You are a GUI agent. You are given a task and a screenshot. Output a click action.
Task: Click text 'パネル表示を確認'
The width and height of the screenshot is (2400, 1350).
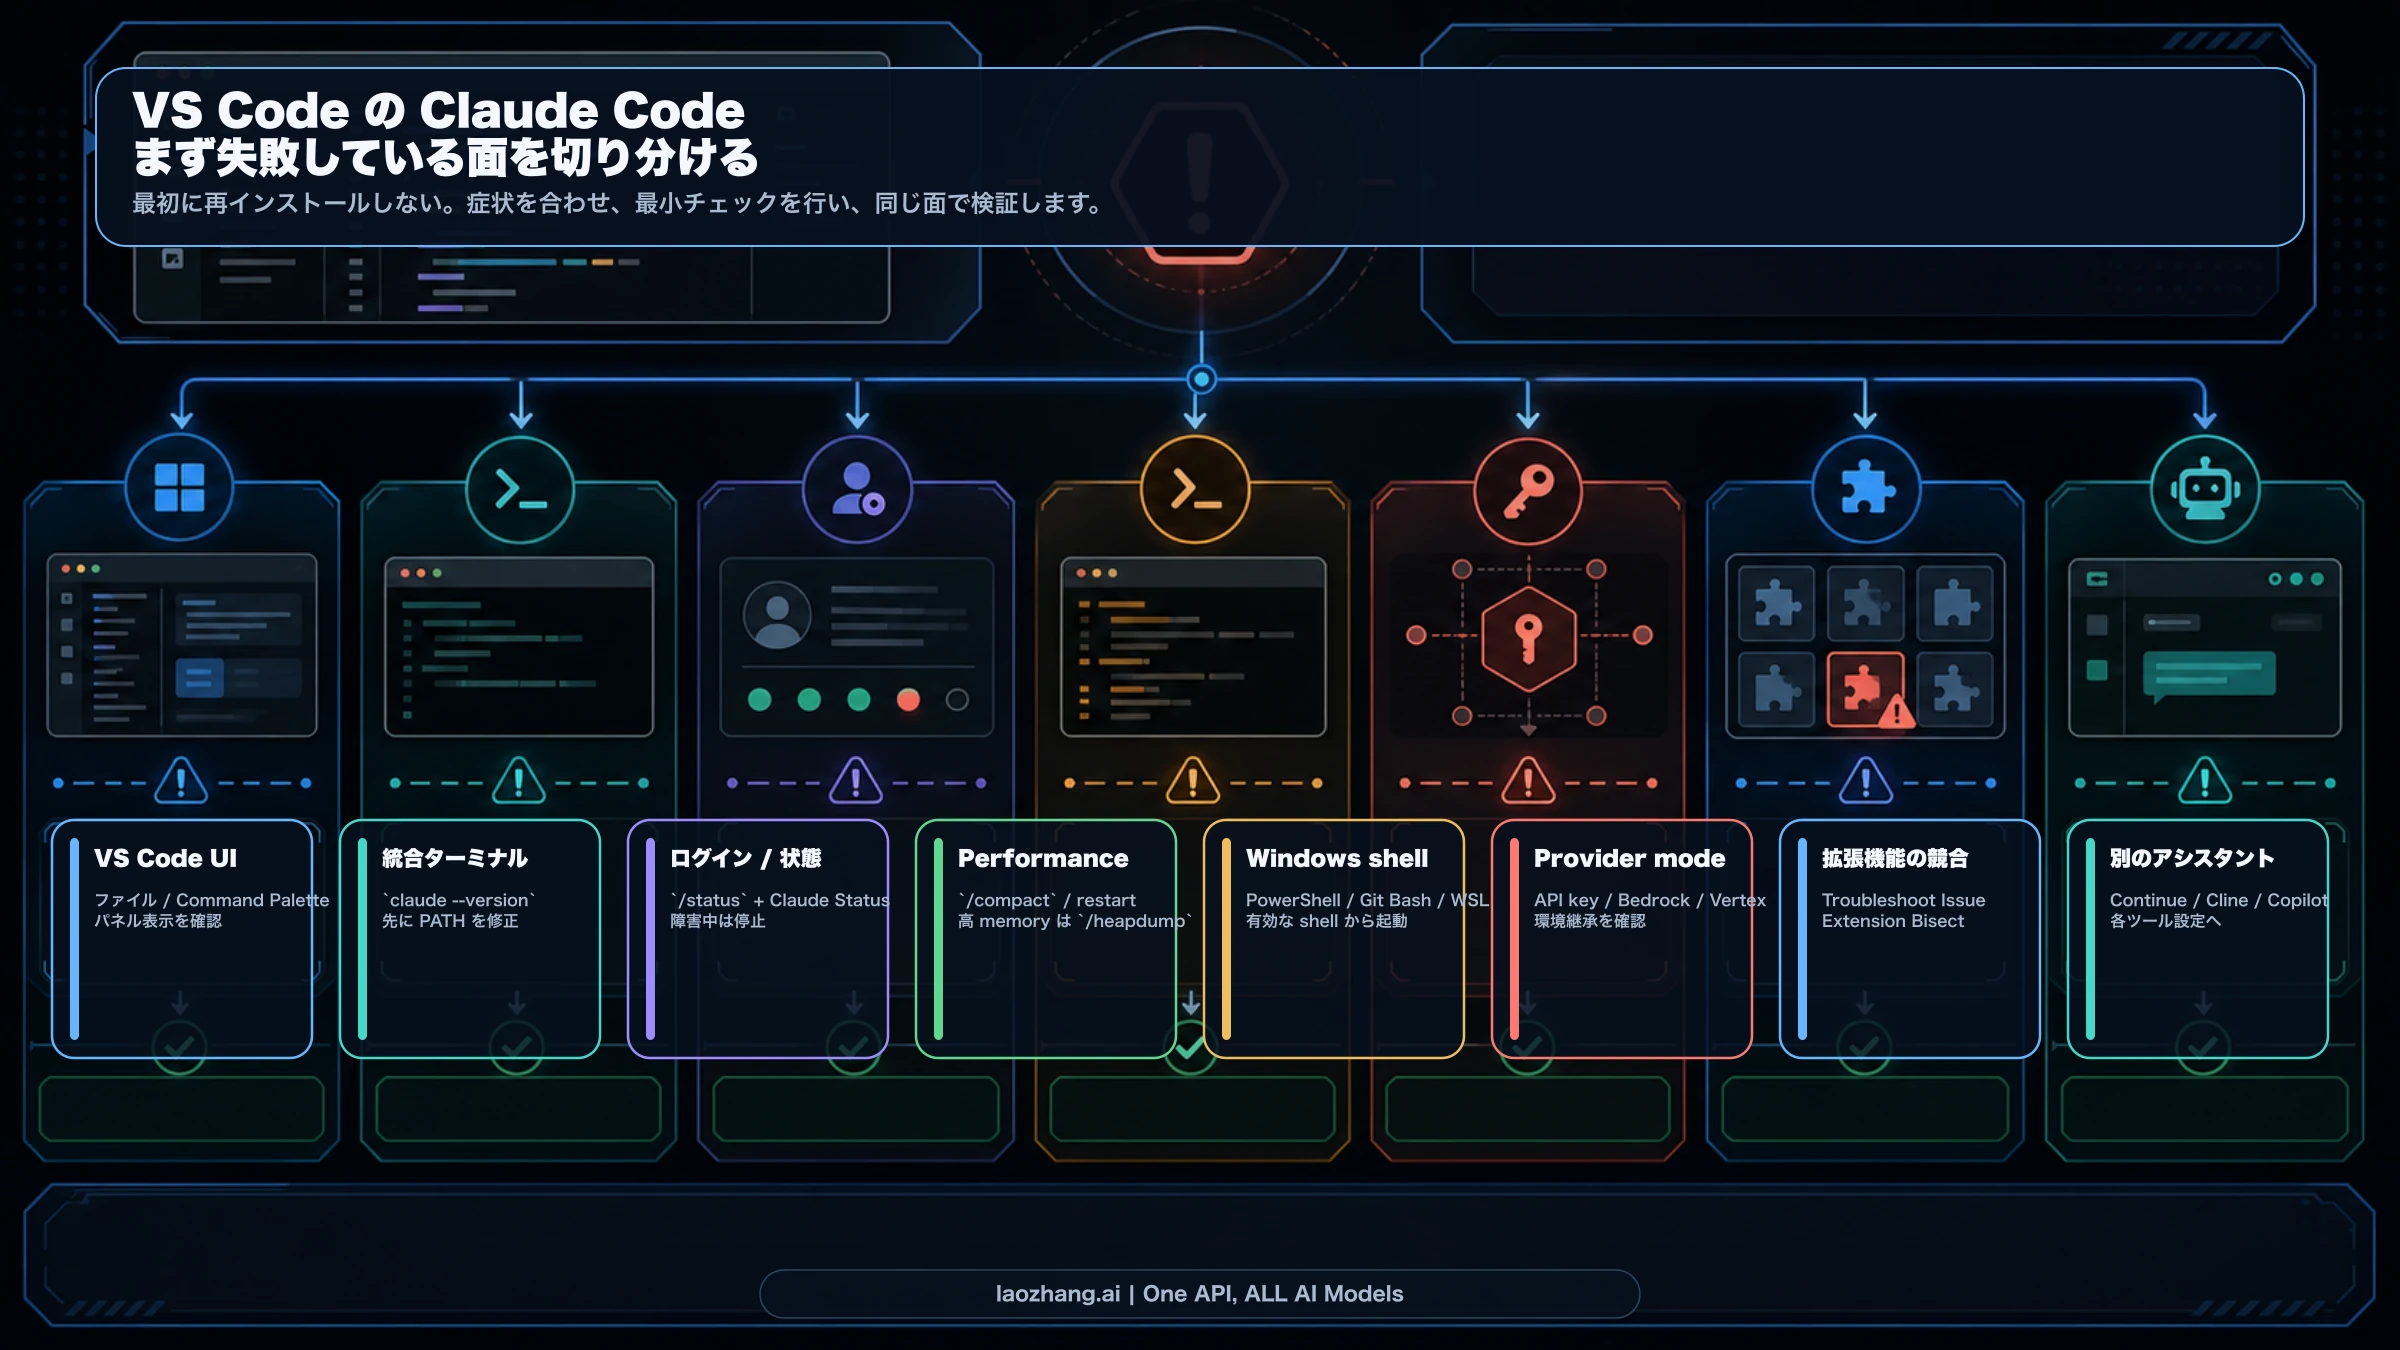click(x=158, y=921)
